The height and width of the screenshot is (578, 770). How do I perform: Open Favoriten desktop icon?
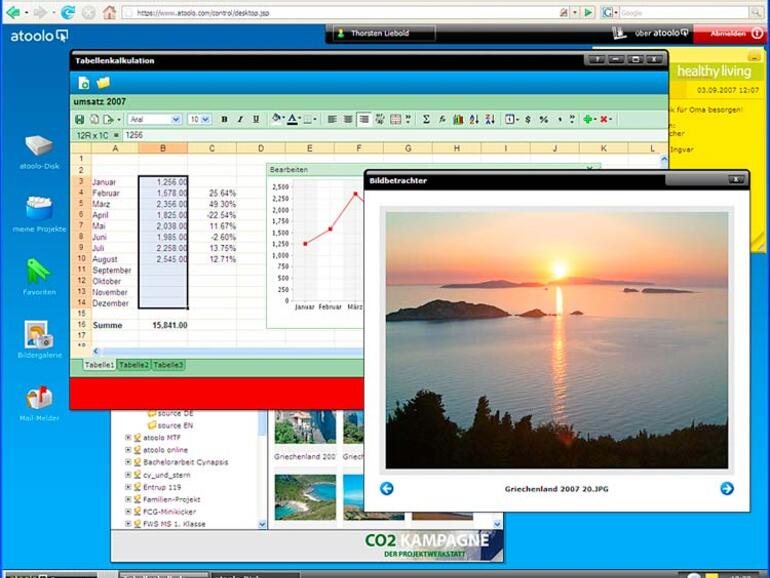click(x=39, y=277)
